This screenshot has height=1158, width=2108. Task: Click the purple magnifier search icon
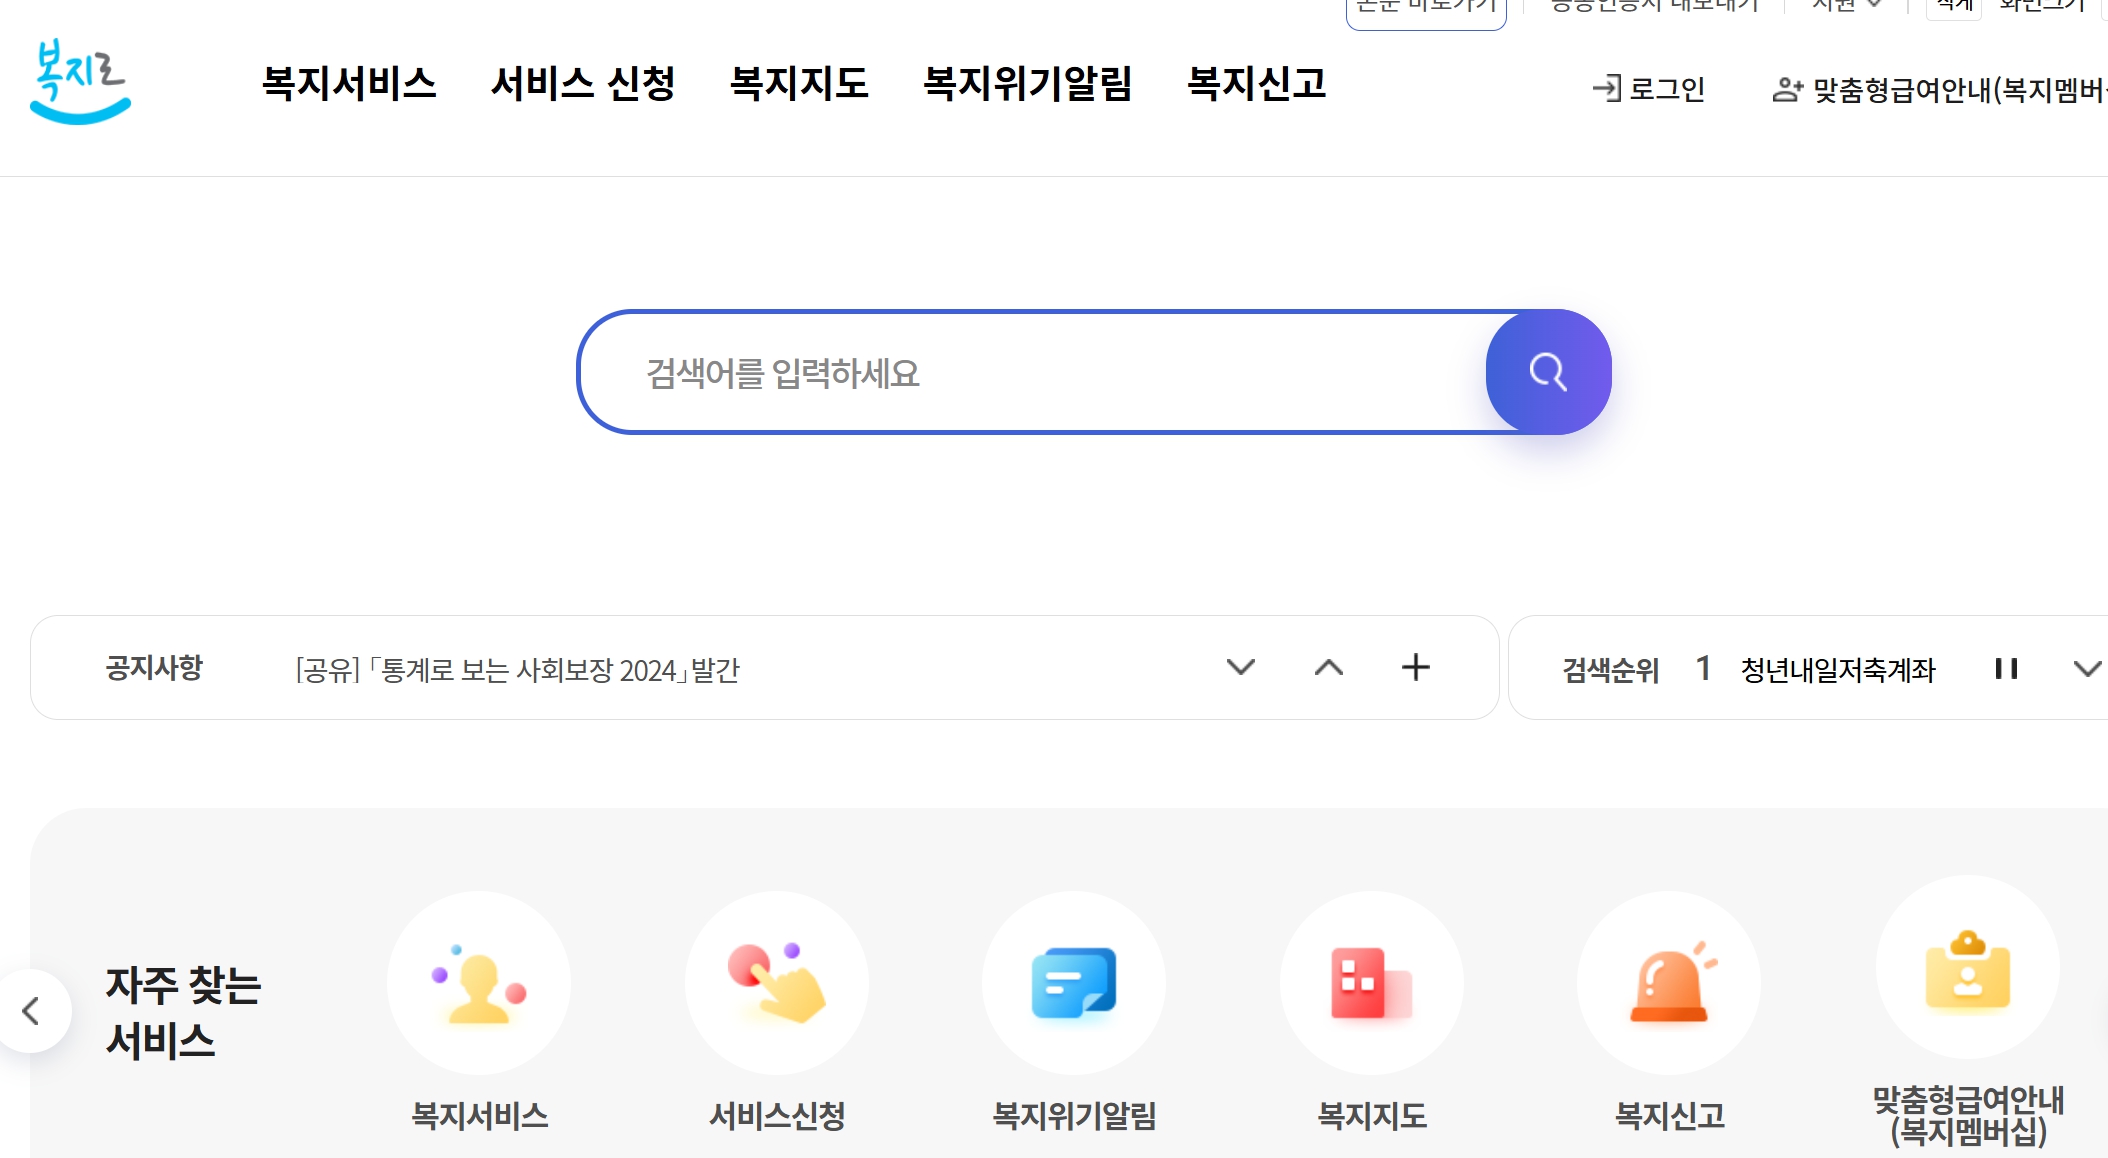(x=1548, y=372)
